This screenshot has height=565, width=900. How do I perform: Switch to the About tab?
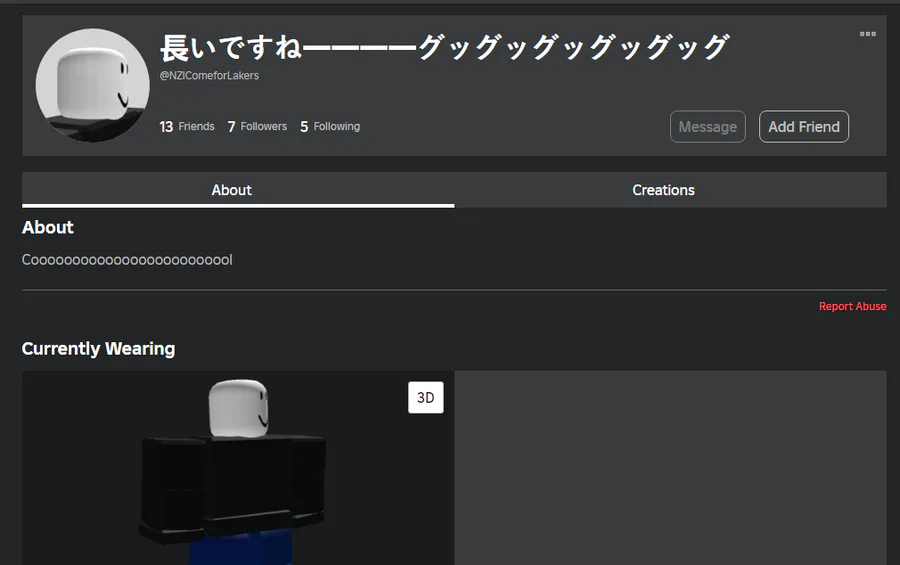238,190
